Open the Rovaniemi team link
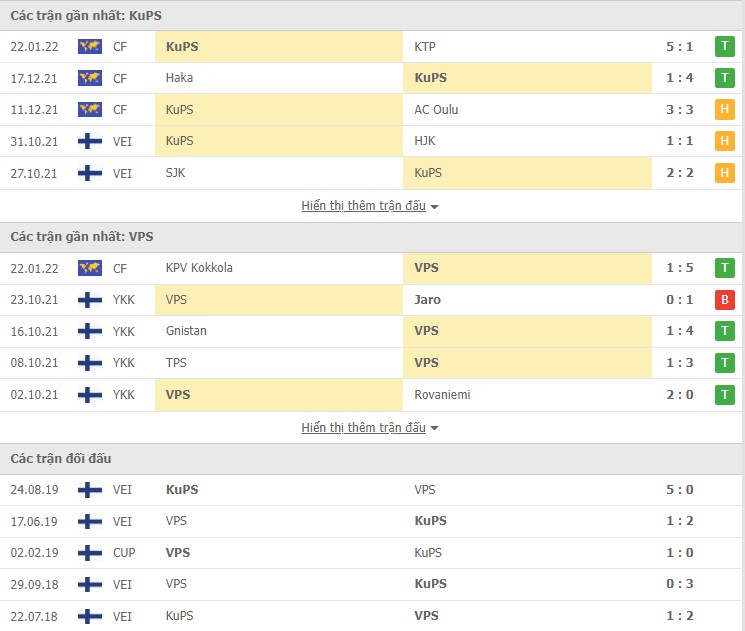 click(442, 395)
